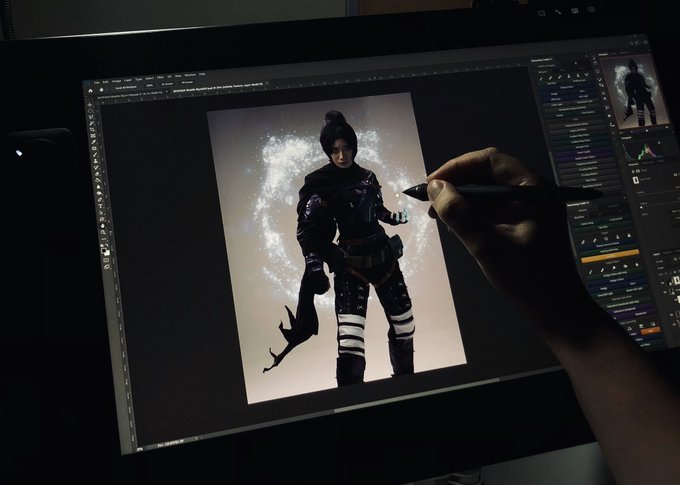Click the background color swatch

[x=107, y=253]
